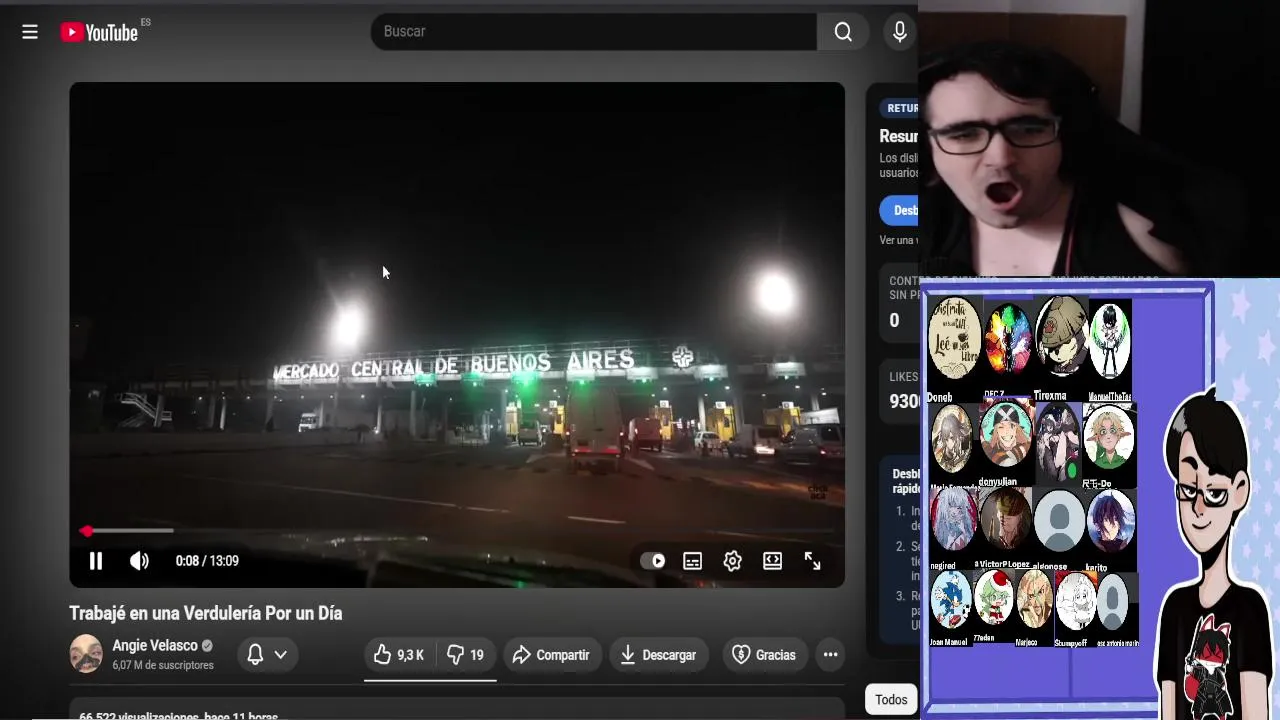This screenshot has width=1280, height=720.
Task: Open the YouTube guide hamburger menu
Action: click(x=30, y=32)
